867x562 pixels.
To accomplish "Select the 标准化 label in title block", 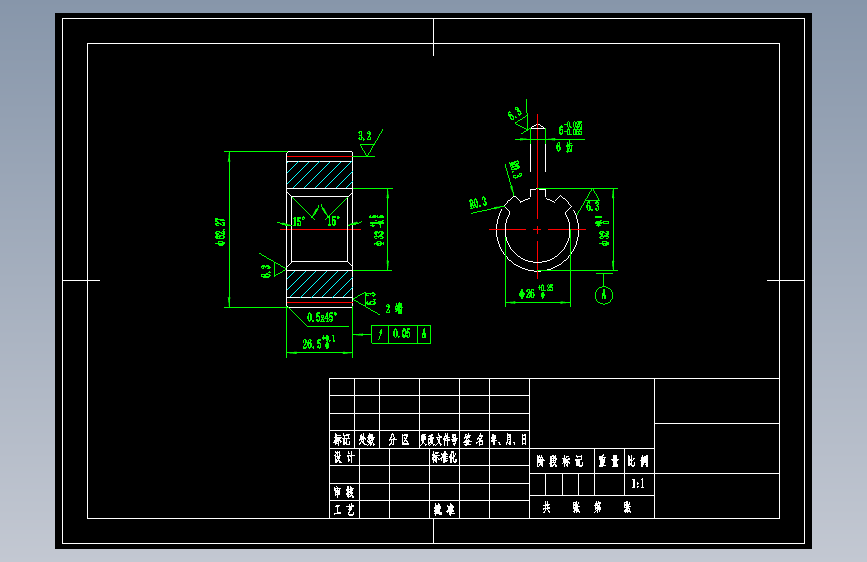I will click(444, 457).
